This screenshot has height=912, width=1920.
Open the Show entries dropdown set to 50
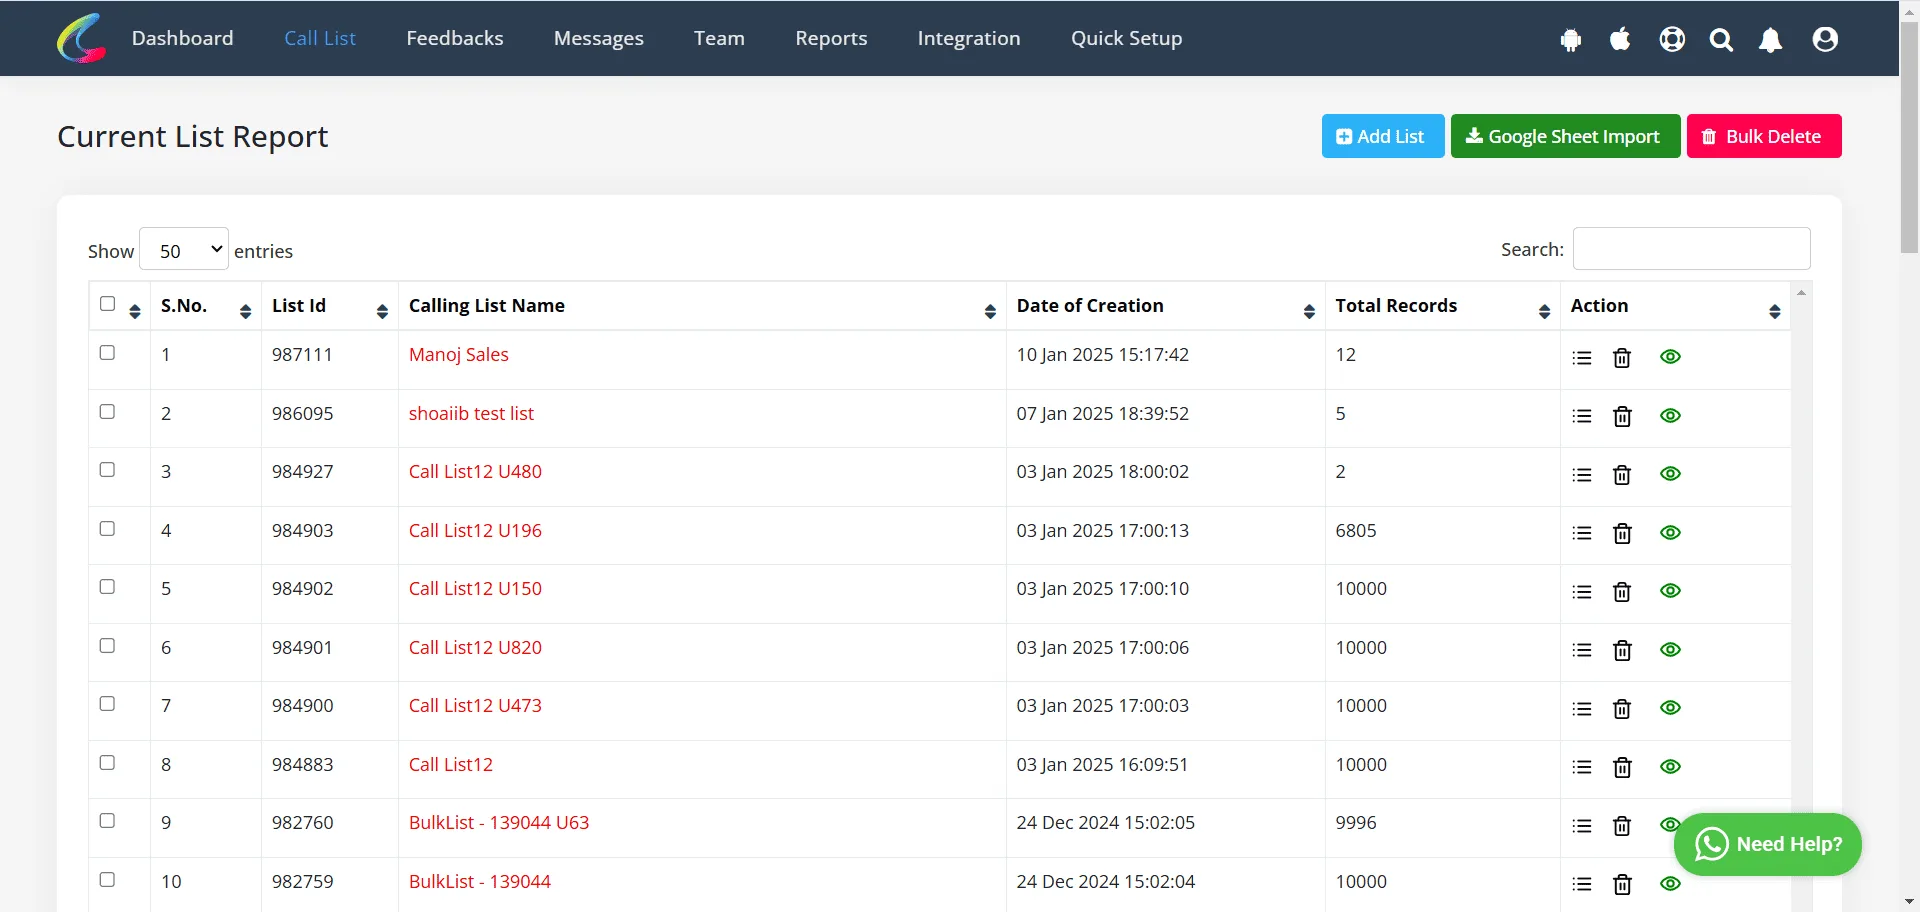(184, 250)
